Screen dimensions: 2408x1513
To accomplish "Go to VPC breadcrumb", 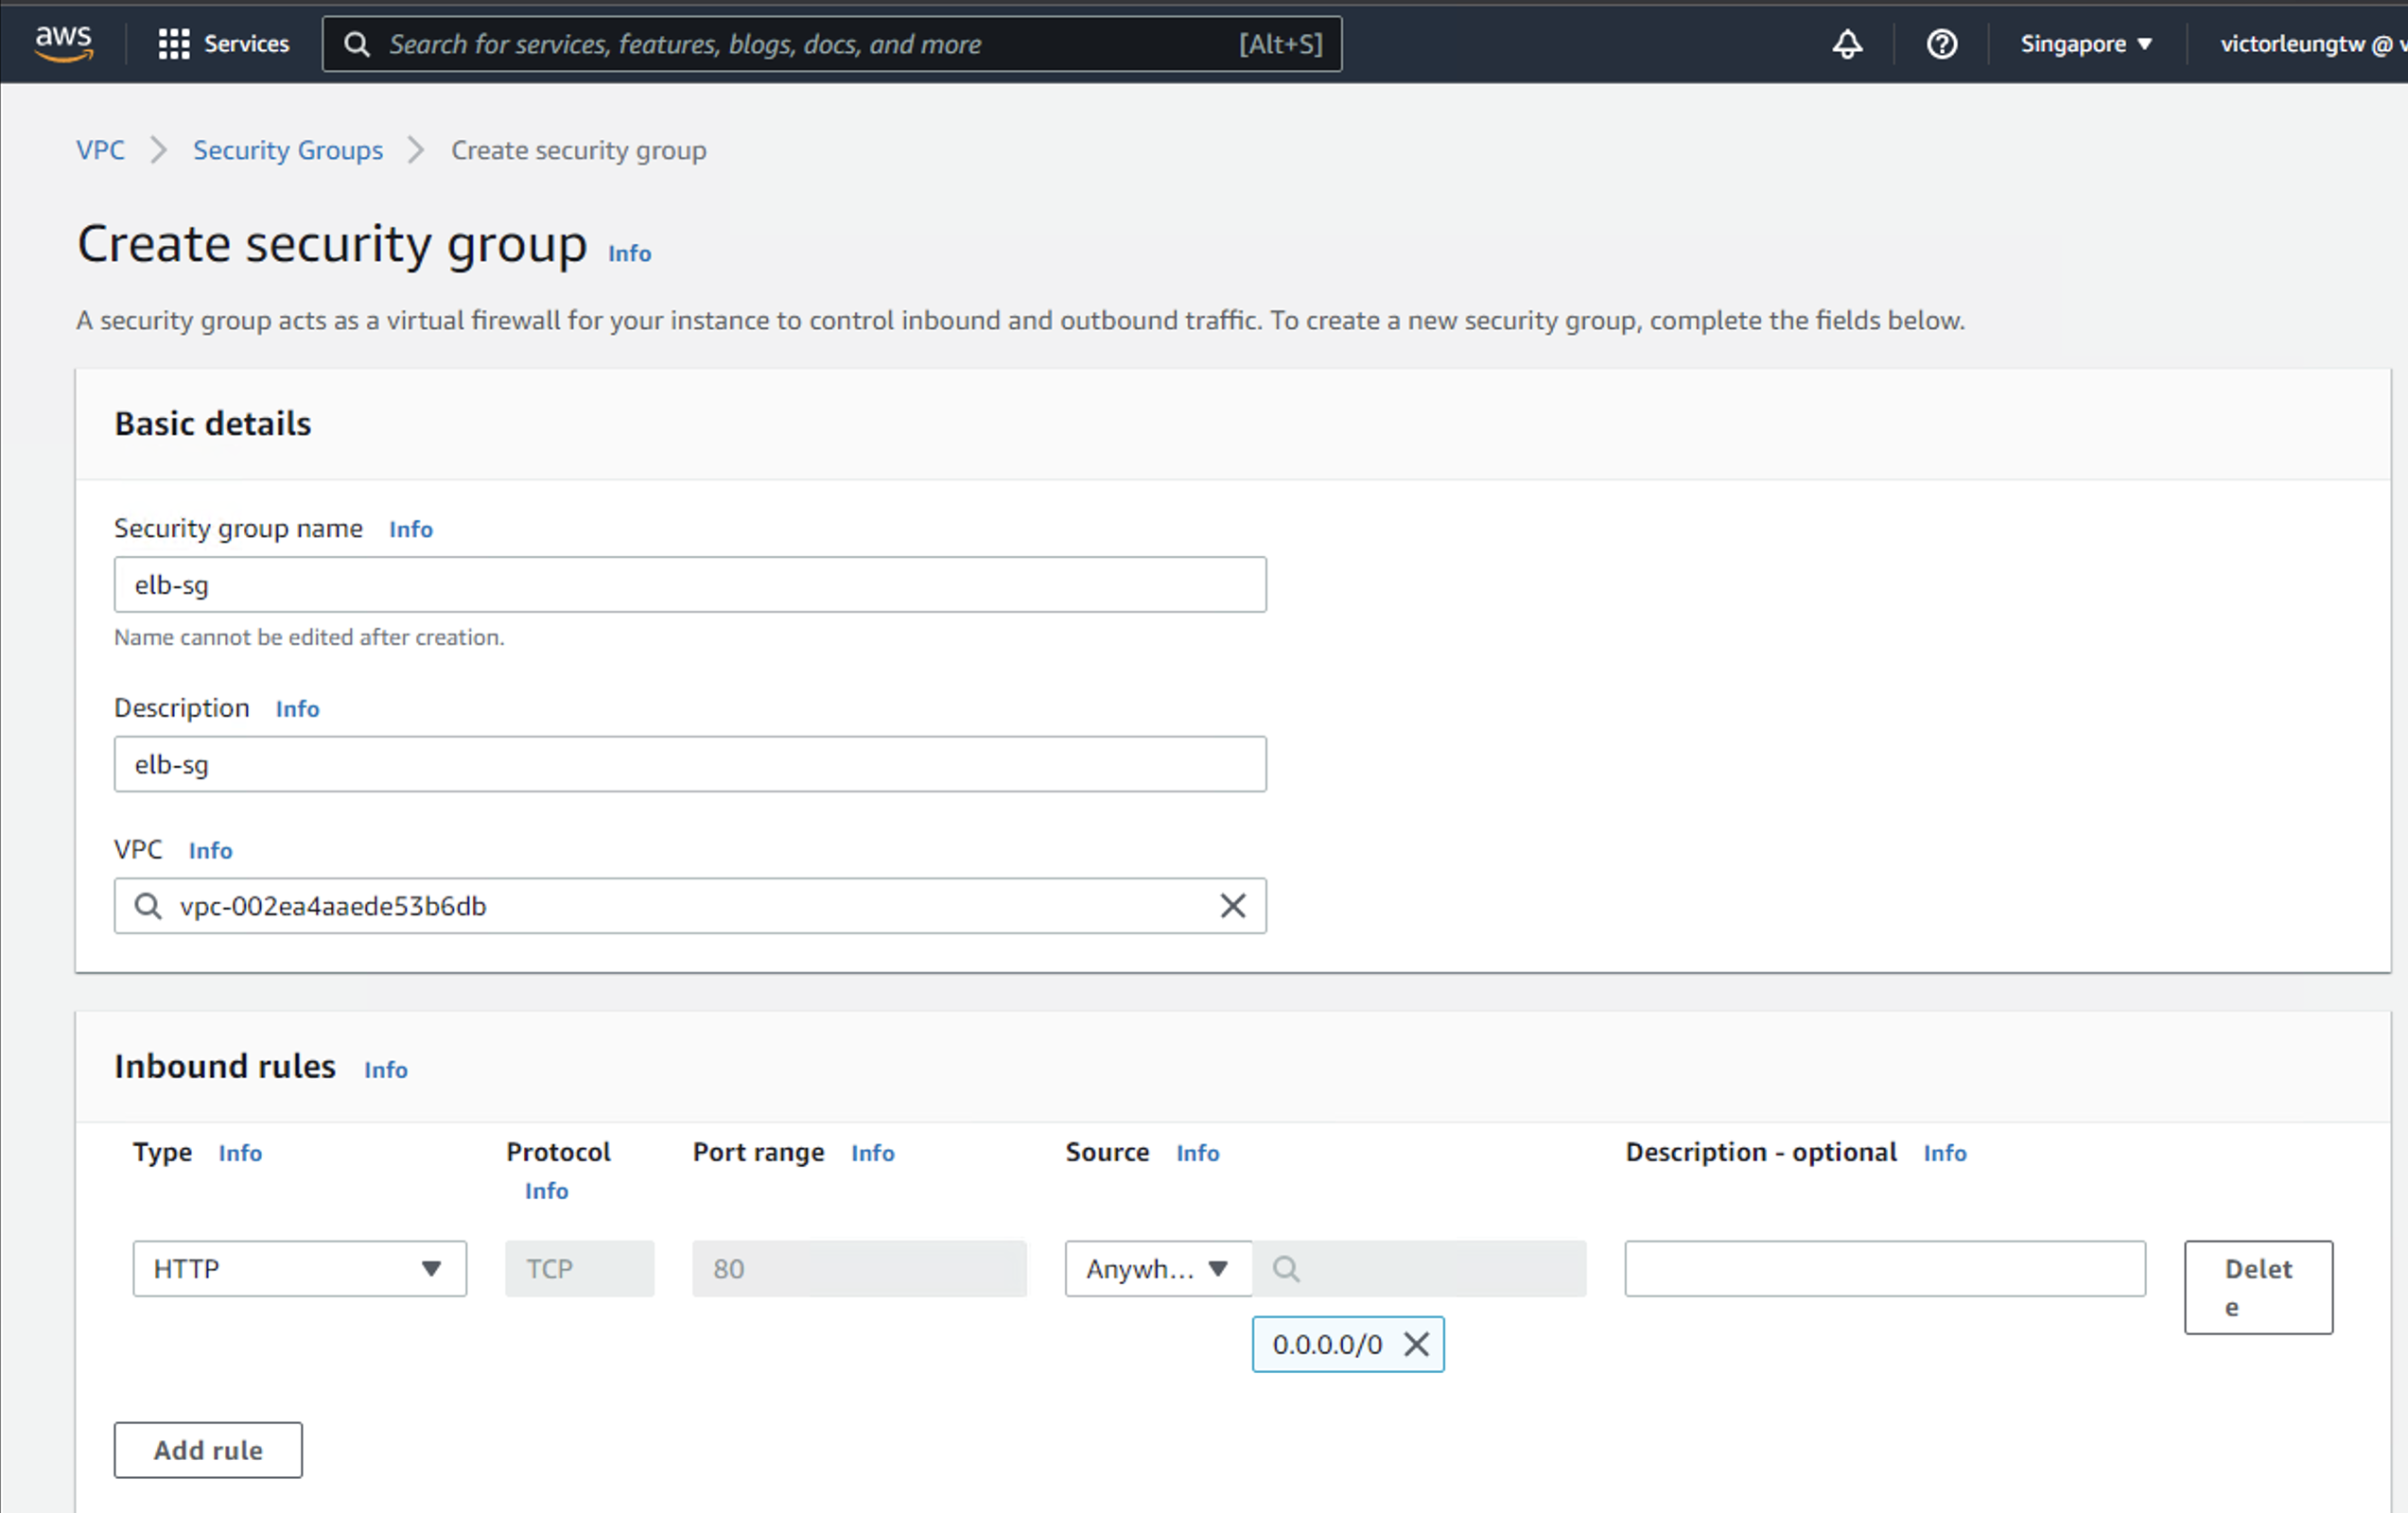I will click(100, 150).
